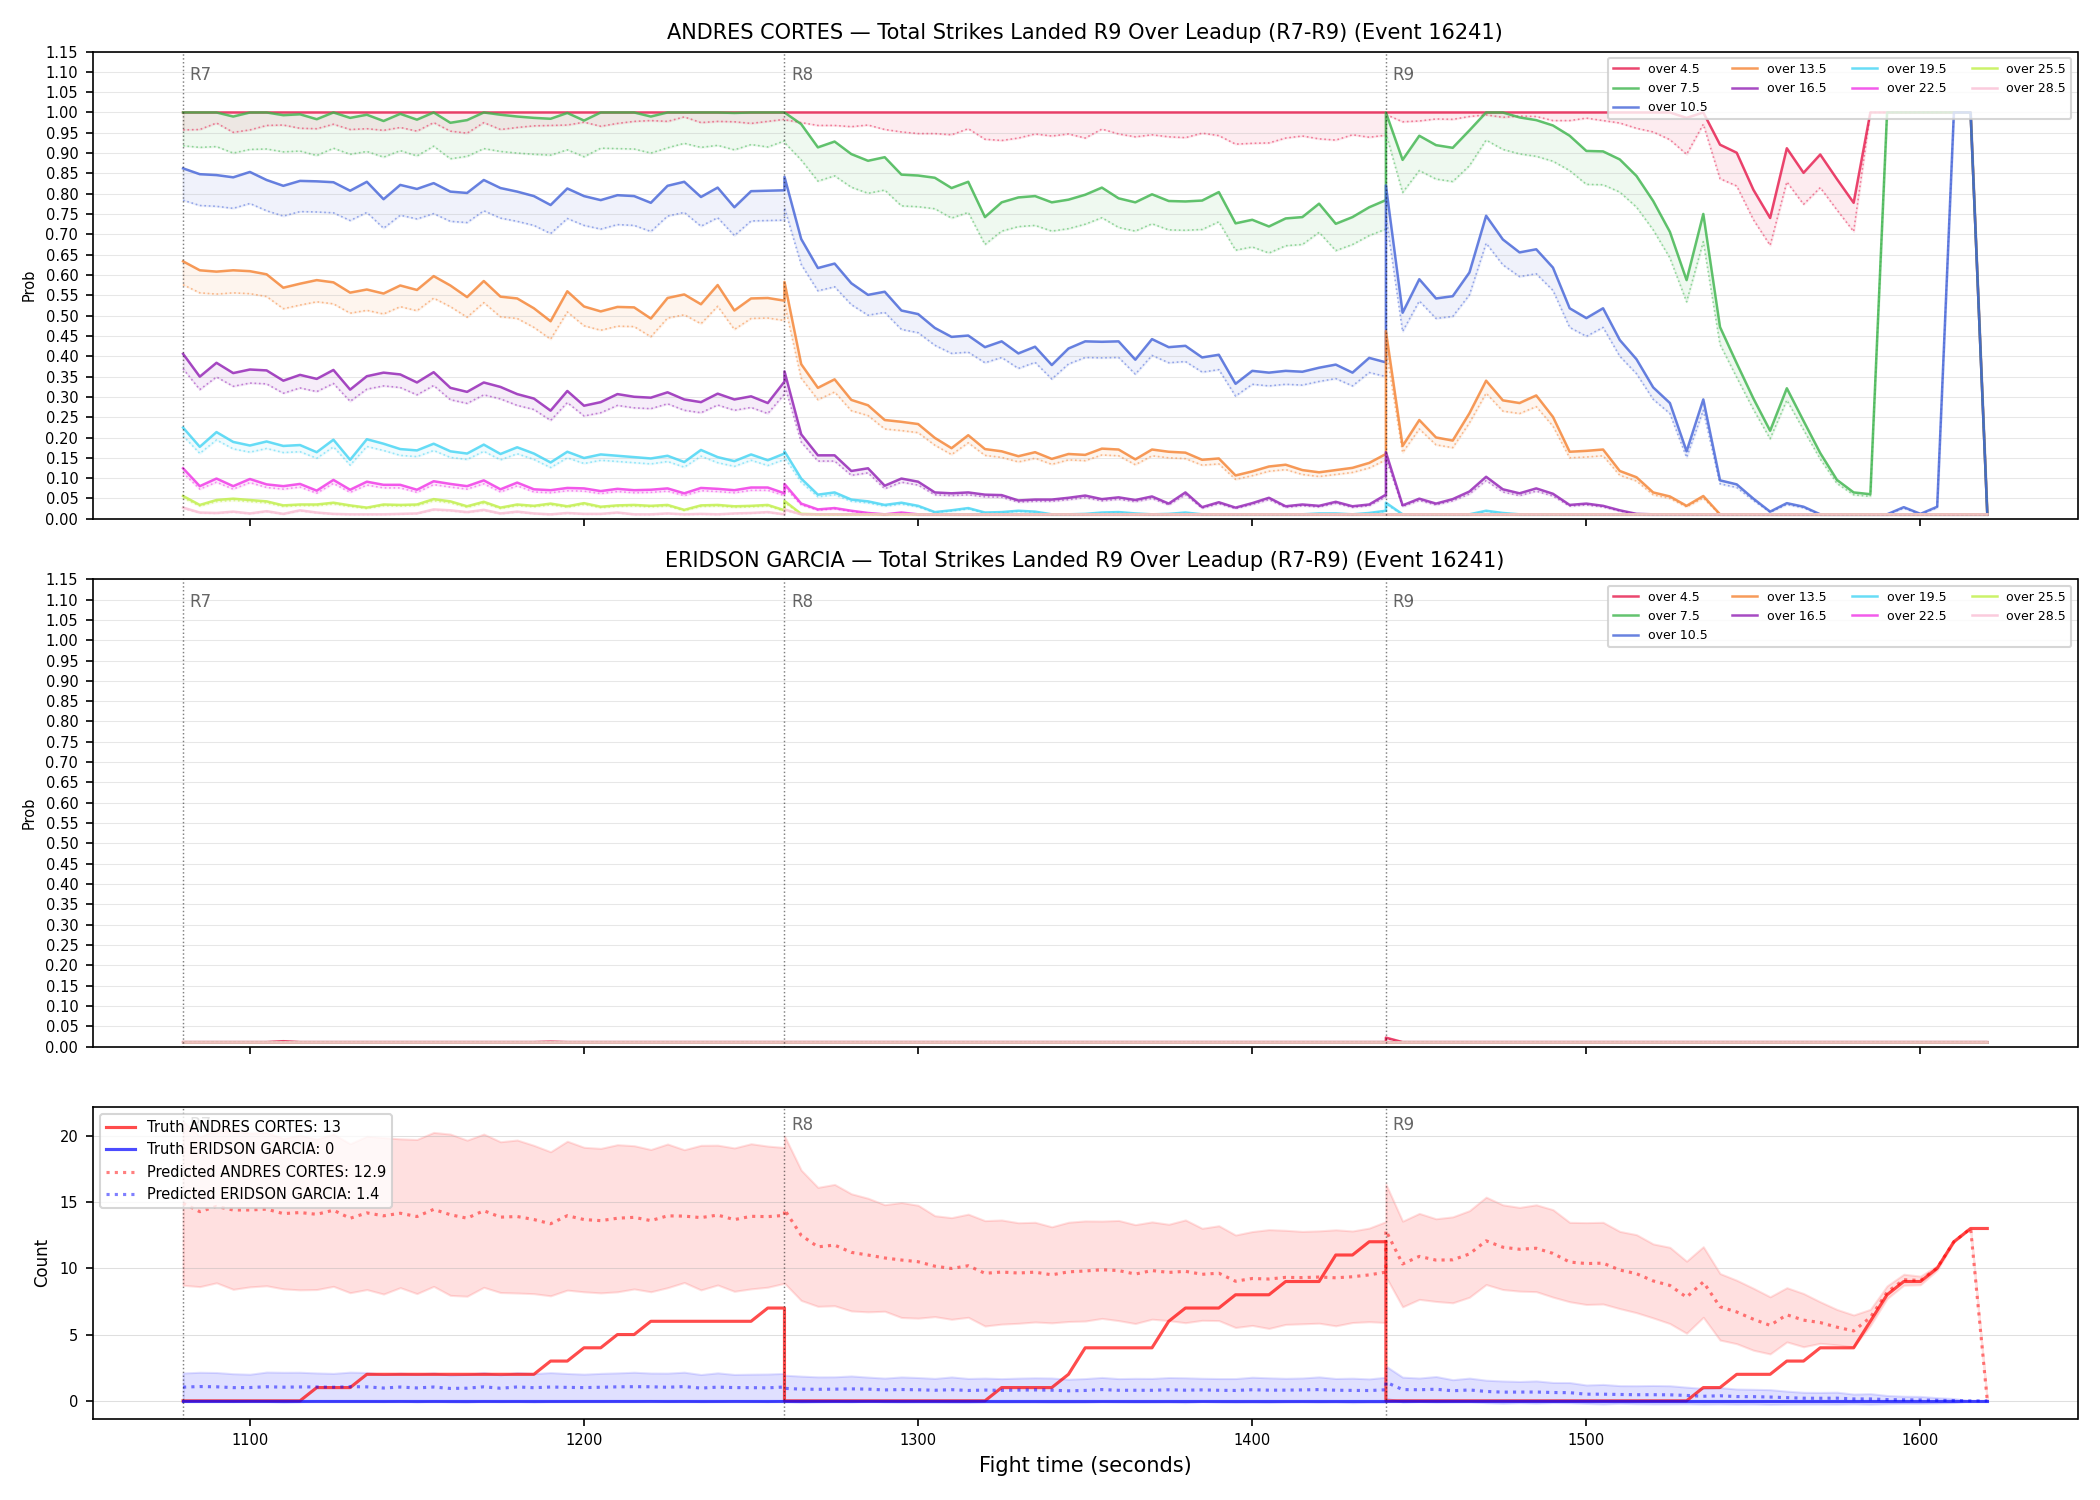Viewport: 2100px width, 1500px height.
Task: Click the 1400 tick label on time axis
Action: 1252,1439
